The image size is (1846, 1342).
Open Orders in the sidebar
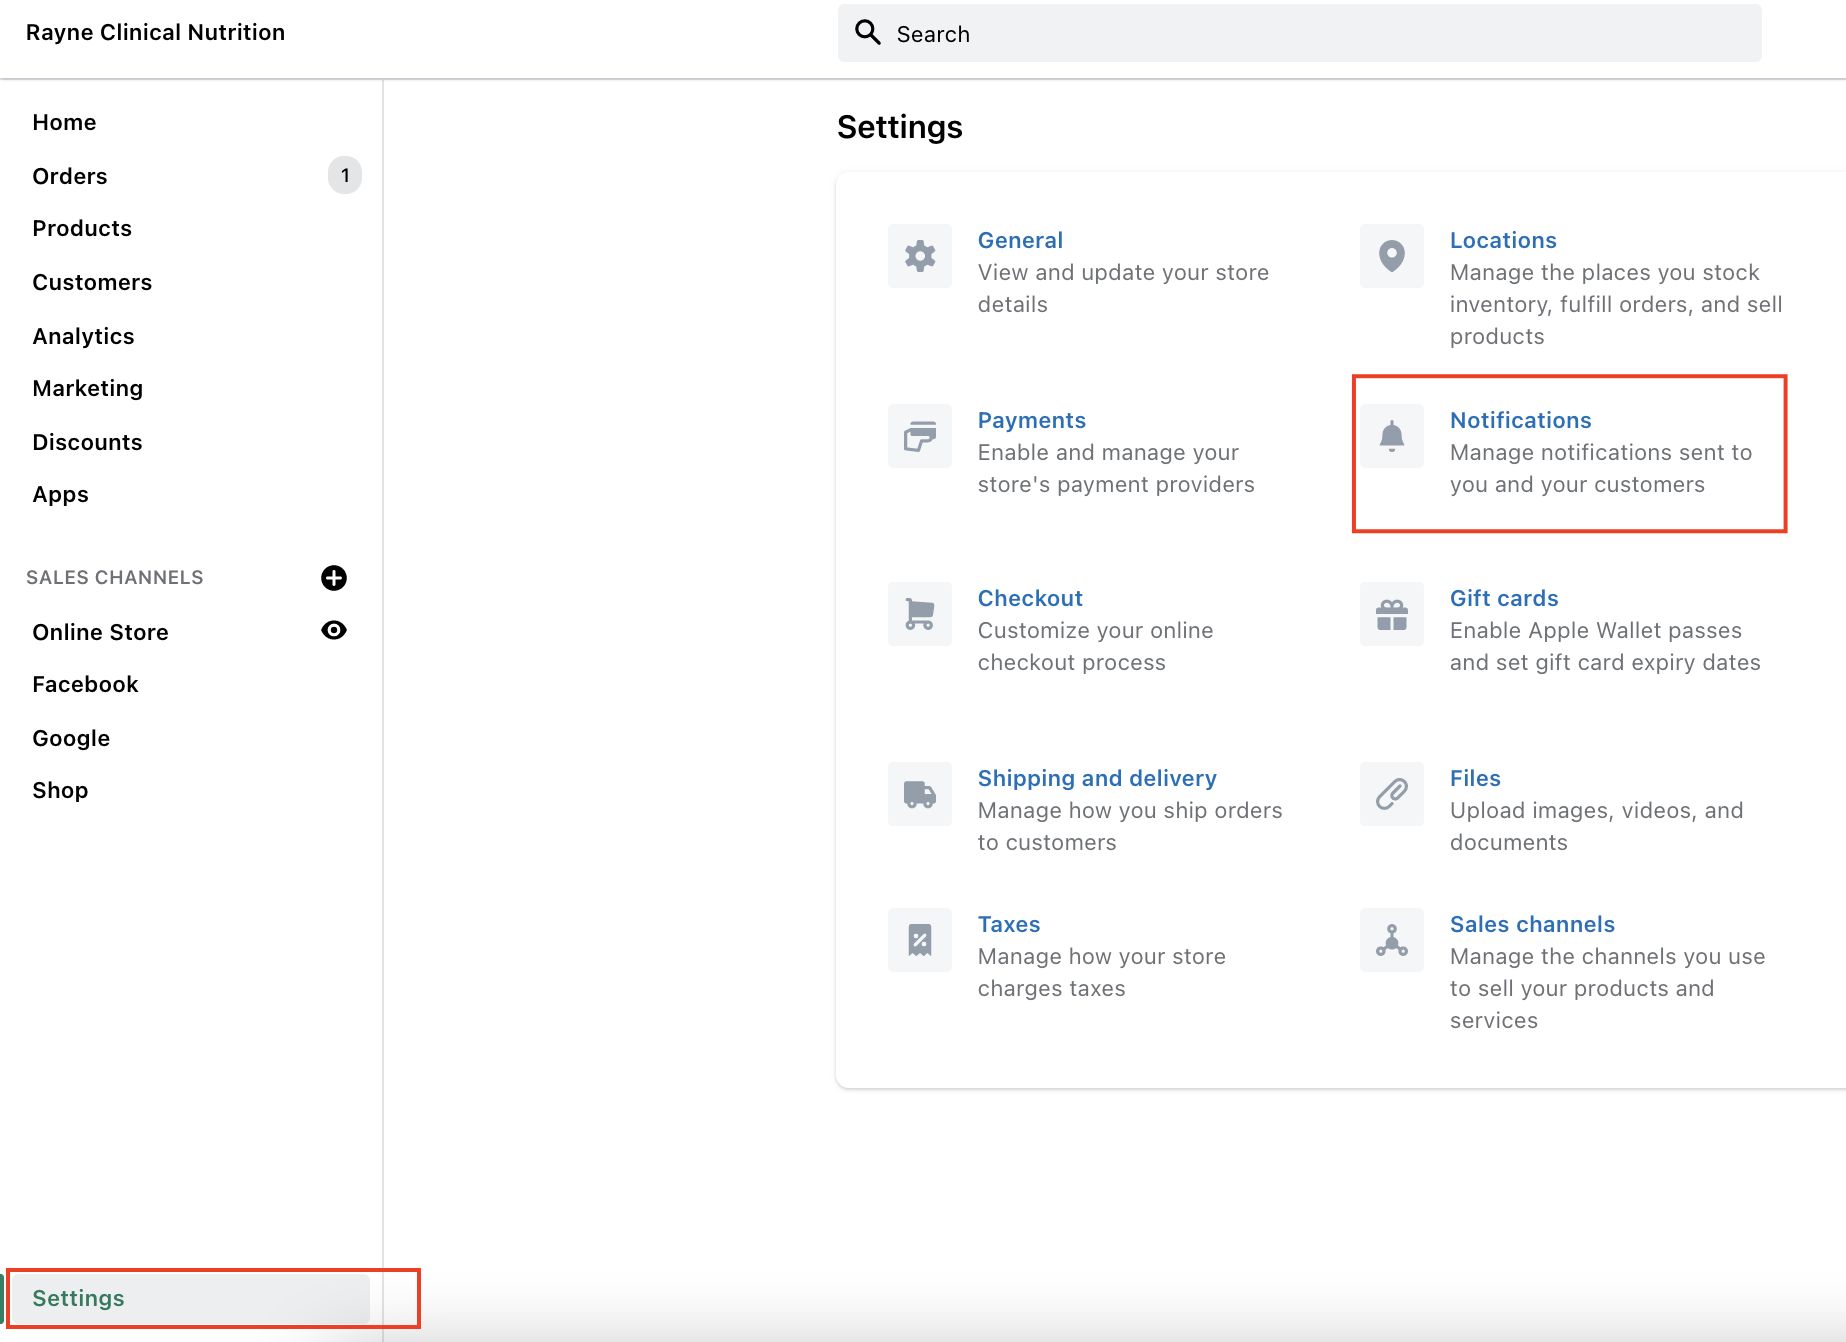(x=70, y=176)
